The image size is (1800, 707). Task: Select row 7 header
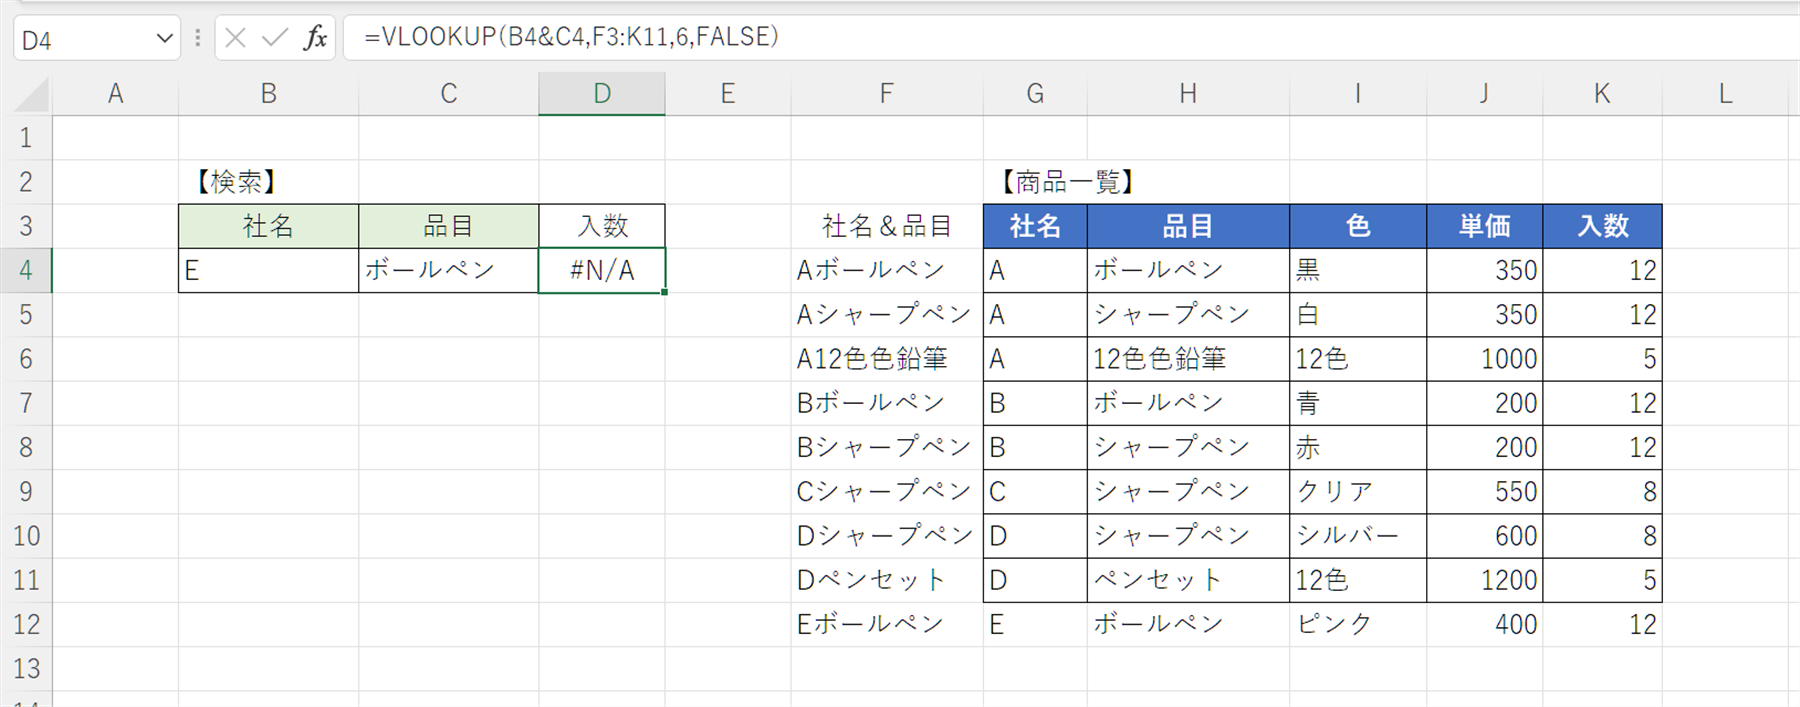tap(26, 403)
